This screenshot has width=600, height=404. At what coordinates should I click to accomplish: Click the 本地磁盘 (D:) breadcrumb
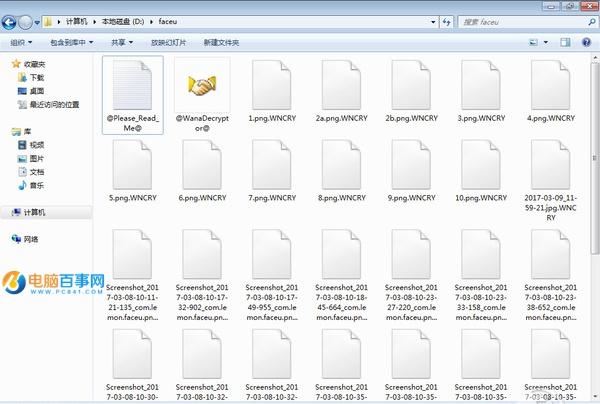(x=124, y=20)
